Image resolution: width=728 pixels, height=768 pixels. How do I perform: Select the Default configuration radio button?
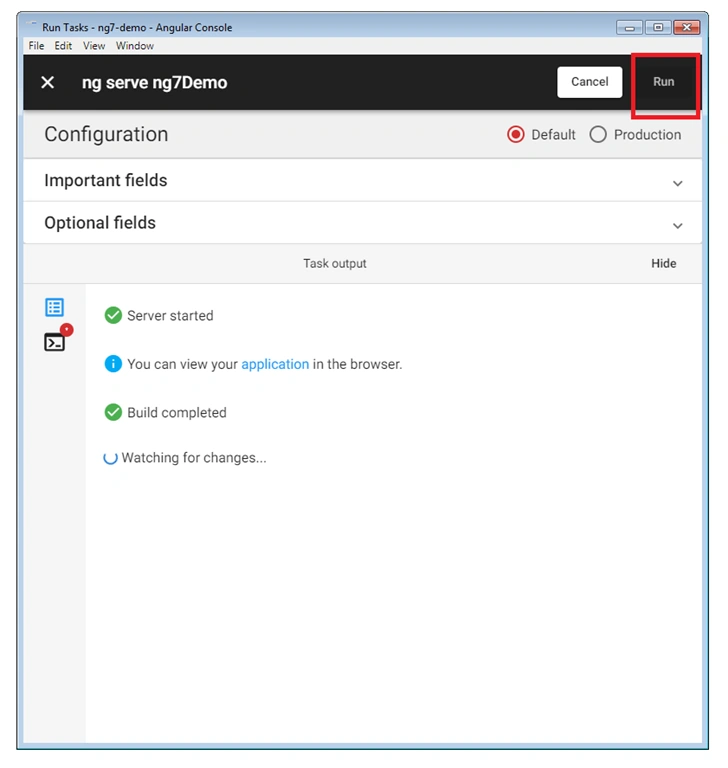(515, 134)
